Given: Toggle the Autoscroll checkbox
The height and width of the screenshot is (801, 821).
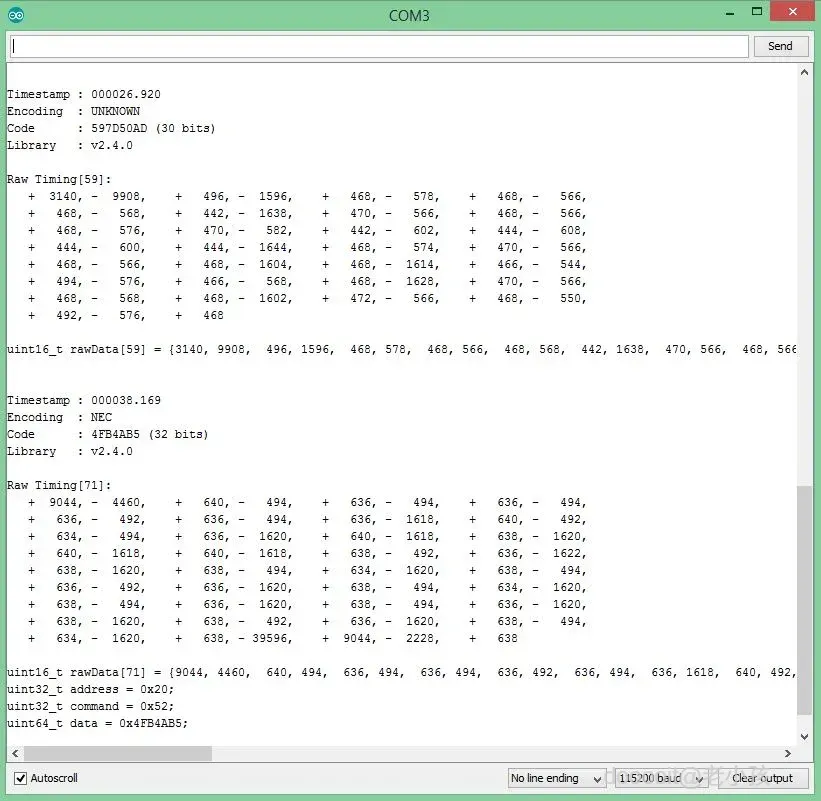Looking at the screenshot, I should click(20, 778).
